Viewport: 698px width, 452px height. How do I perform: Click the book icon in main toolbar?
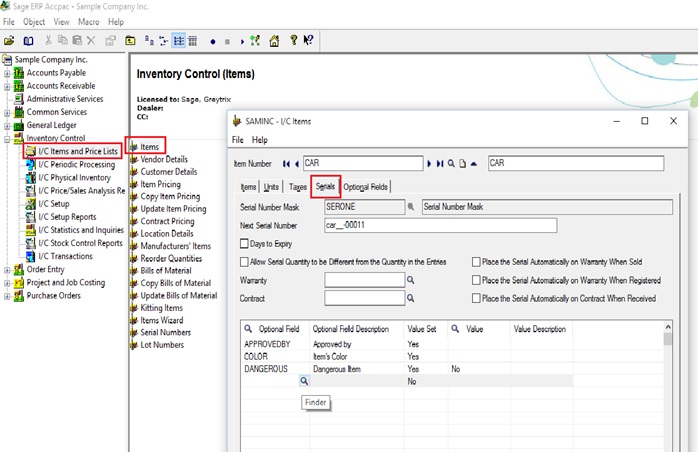pos(28,41)
